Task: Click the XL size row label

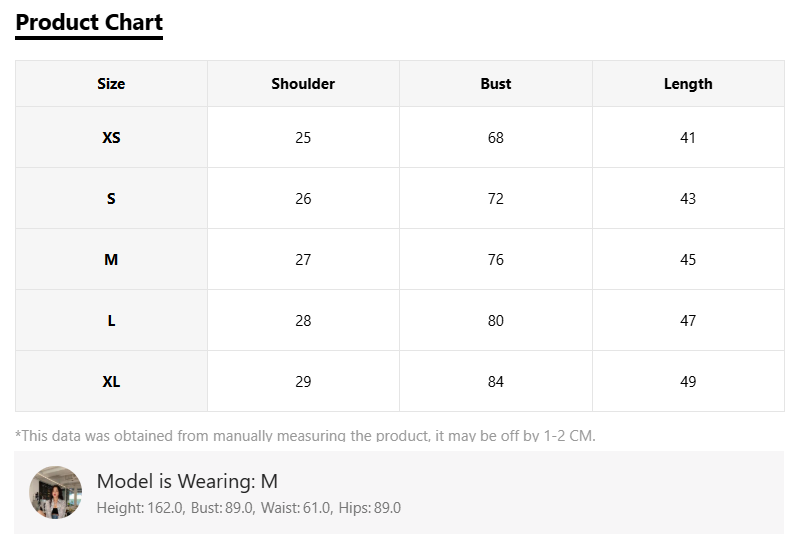Action: (111, 382)
